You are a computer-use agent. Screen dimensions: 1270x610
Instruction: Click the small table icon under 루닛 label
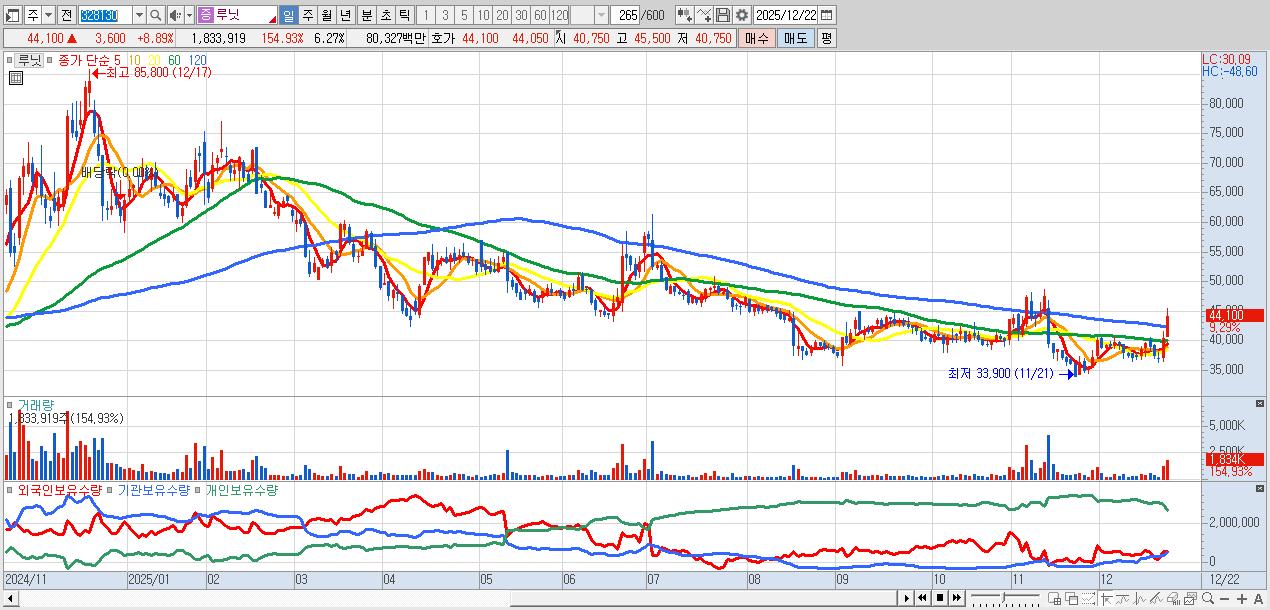tap(15, 77)
